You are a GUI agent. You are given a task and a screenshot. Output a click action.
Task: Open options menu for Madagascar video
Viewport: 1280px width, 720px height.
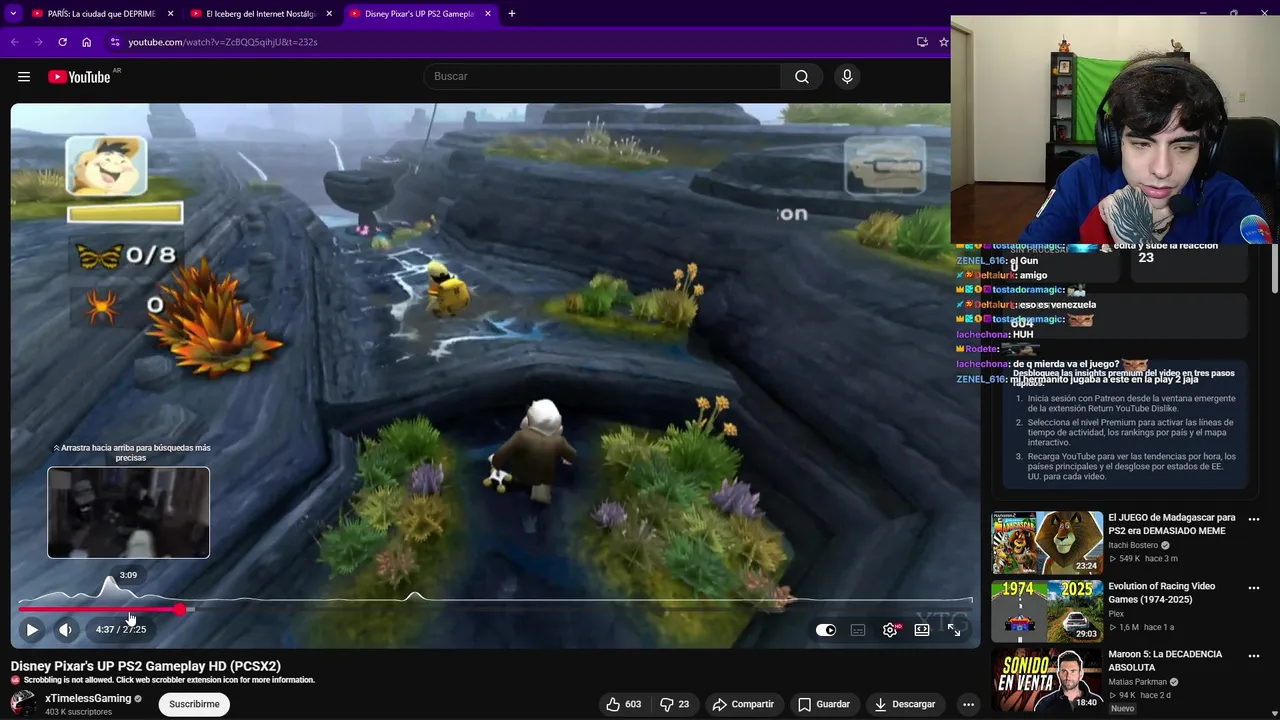click(1254, 520)
